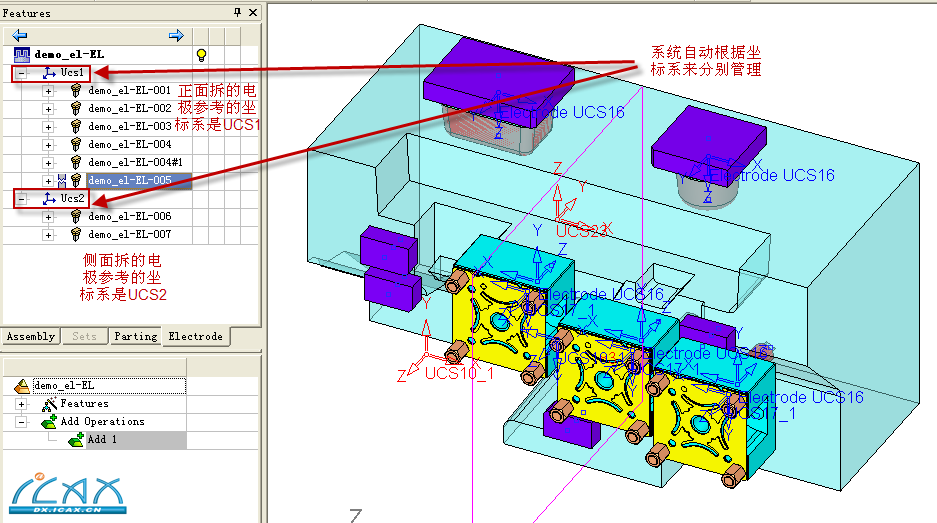Click electrode icon of demo_el-EL-007
937x523 pixels.
coord(76,235)
